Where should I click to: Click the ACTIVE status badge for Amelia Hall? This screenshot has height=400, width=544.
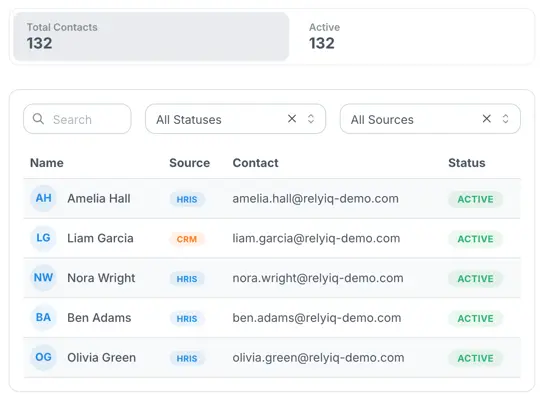(x=475, y=199)
